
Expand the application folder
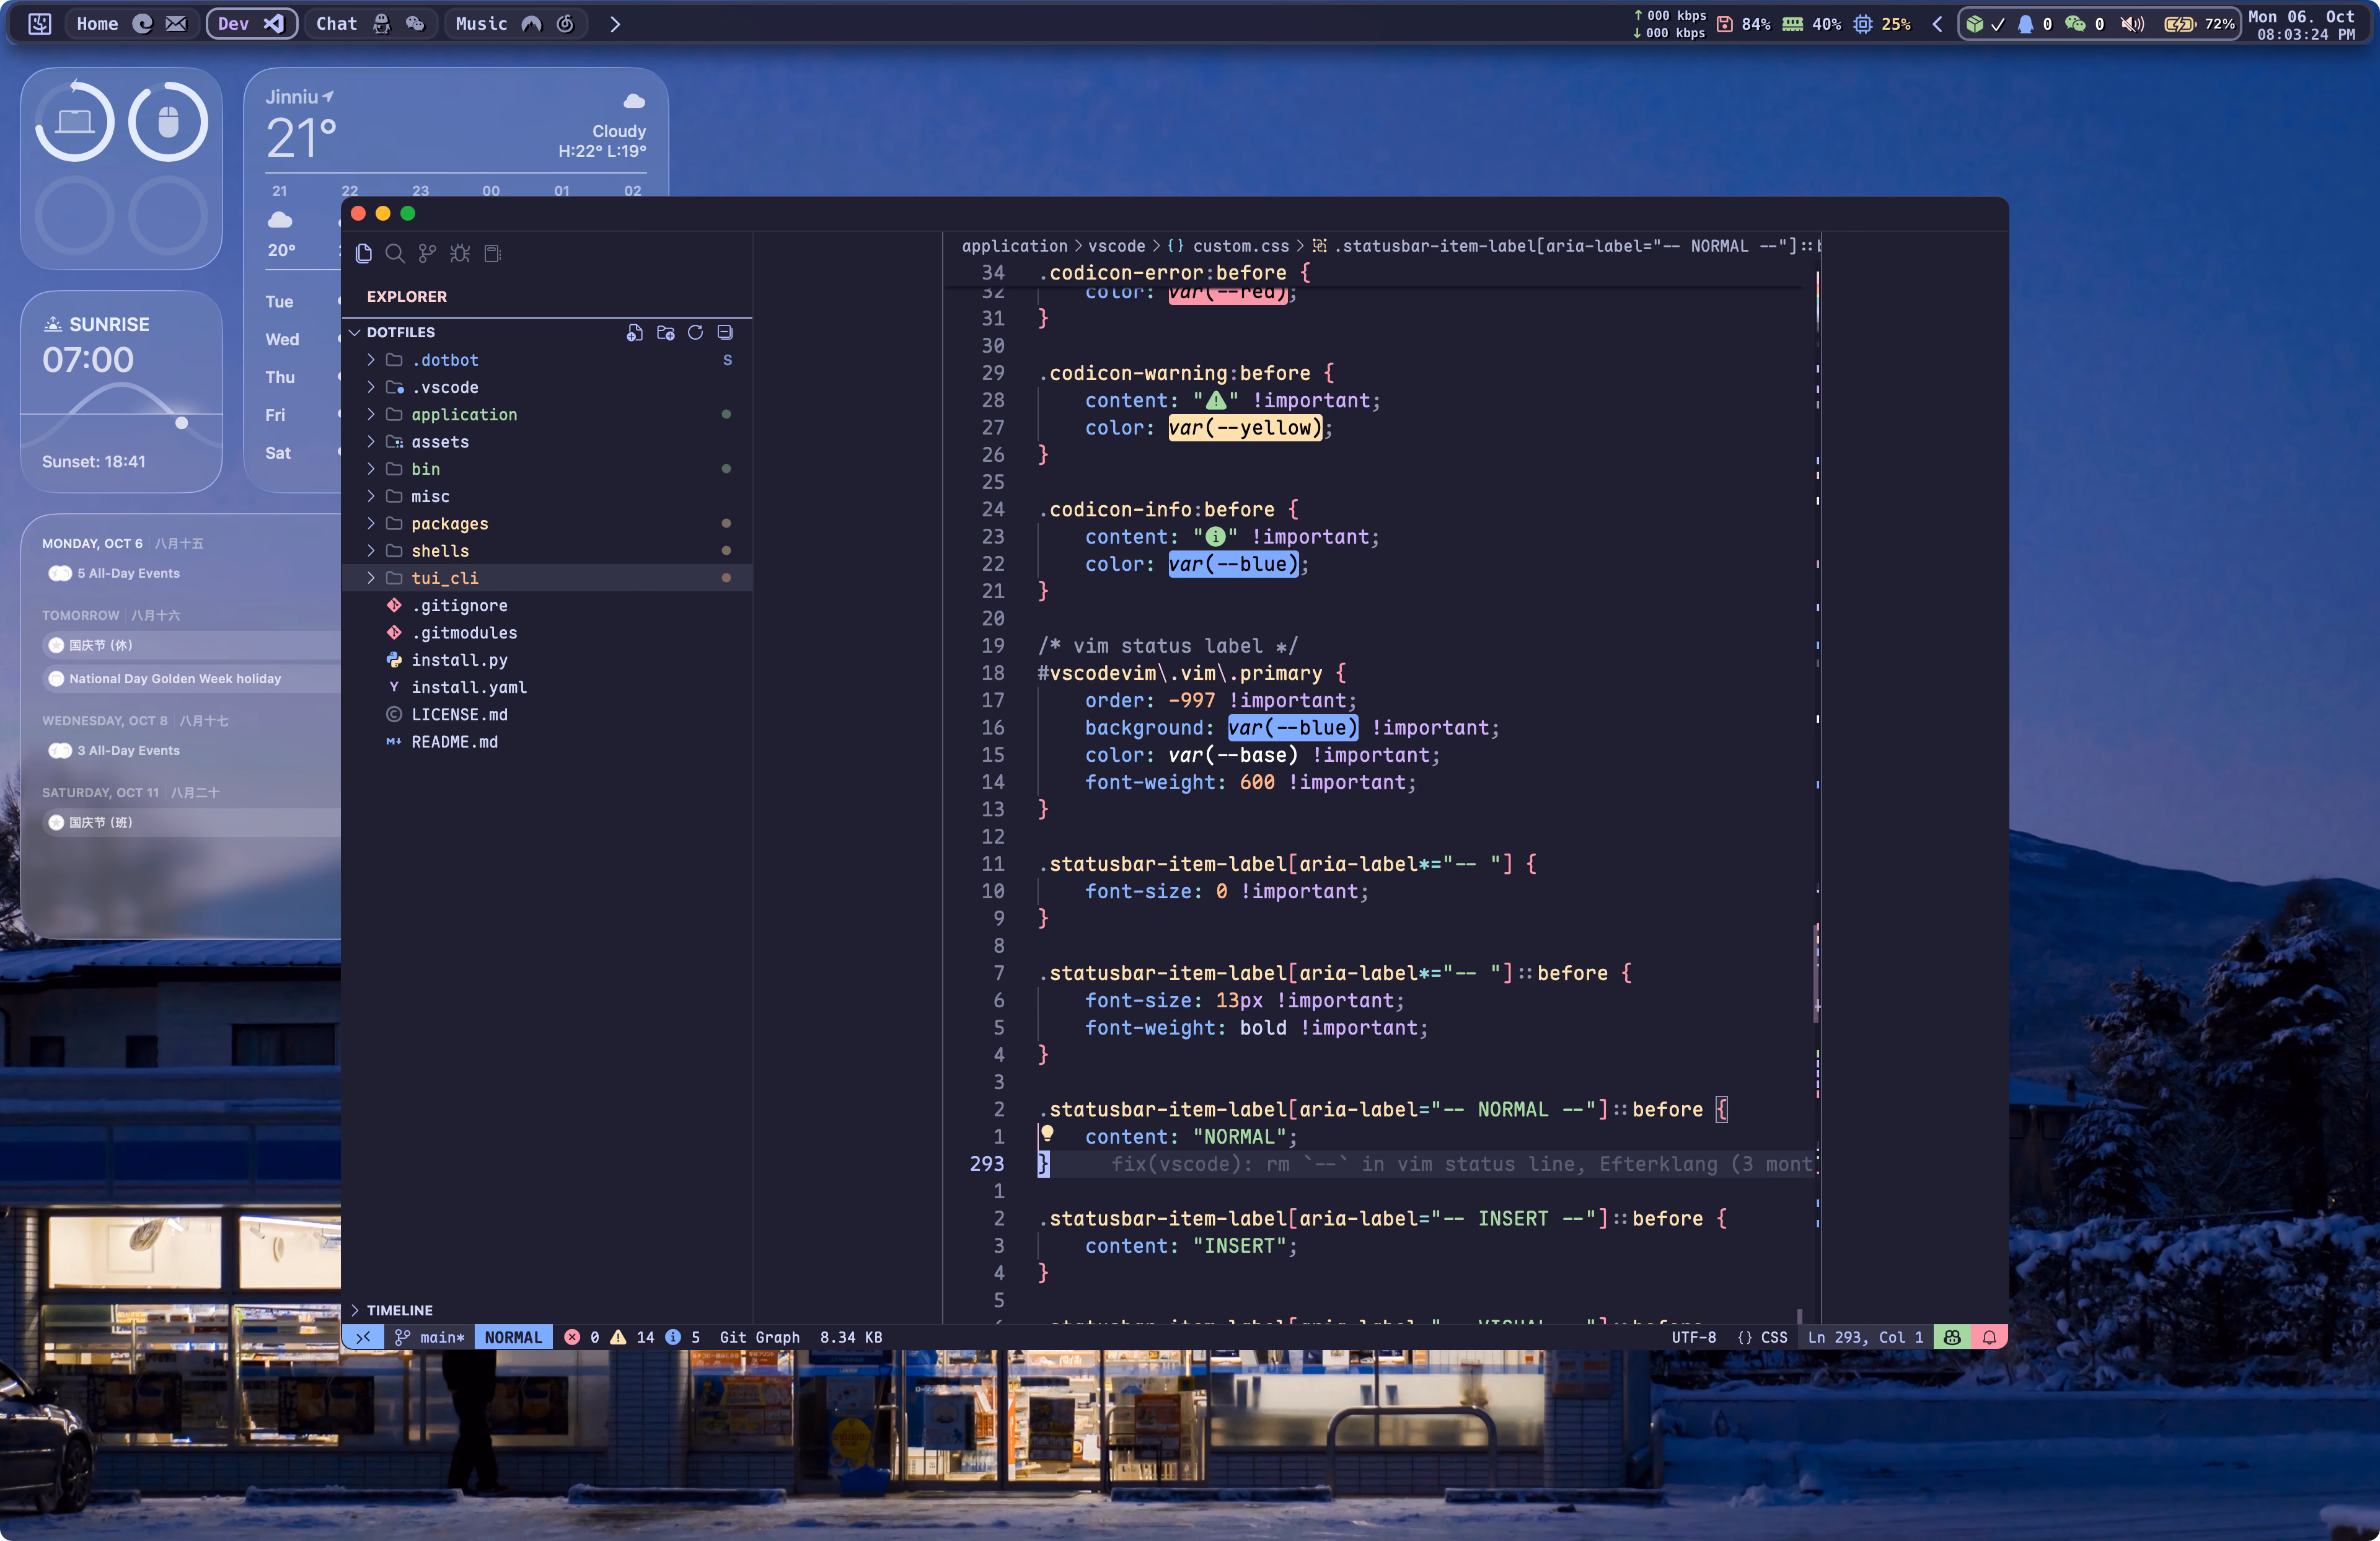point(464,414)
